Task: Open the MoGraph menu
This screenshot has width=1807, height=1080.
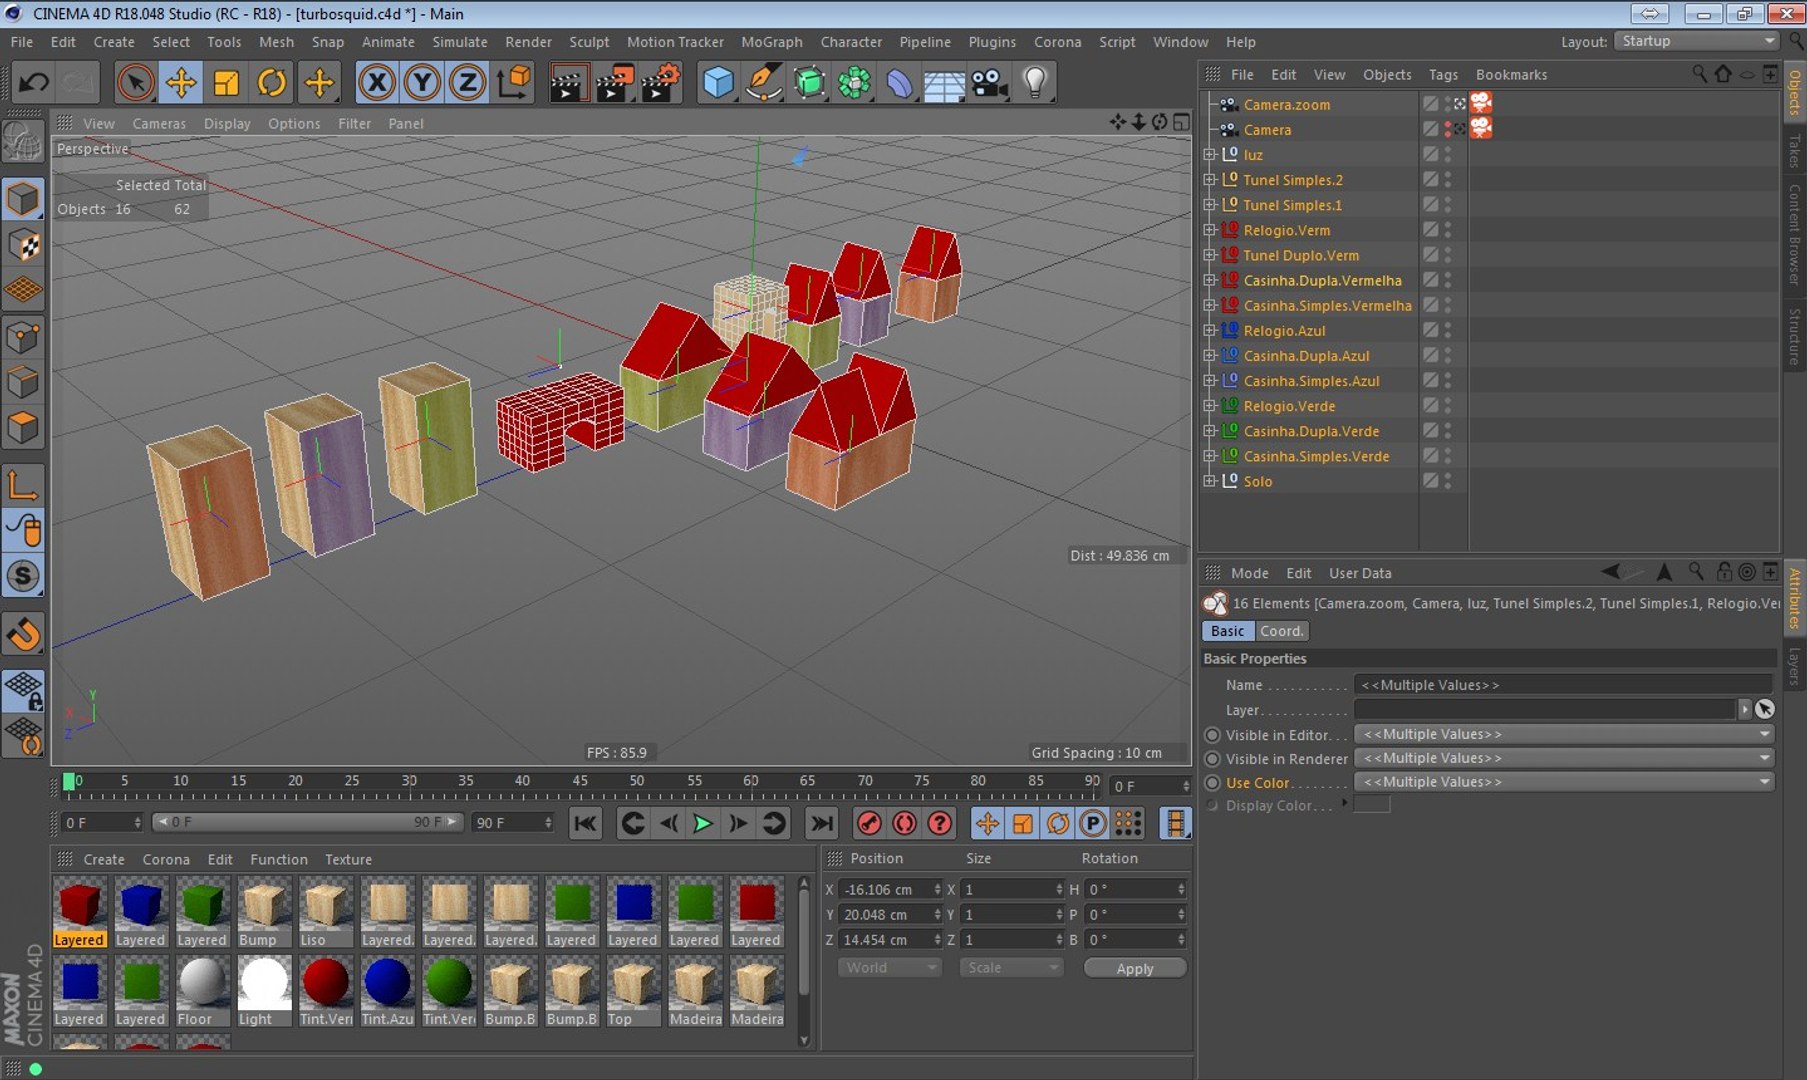Action: pos(771,42)
